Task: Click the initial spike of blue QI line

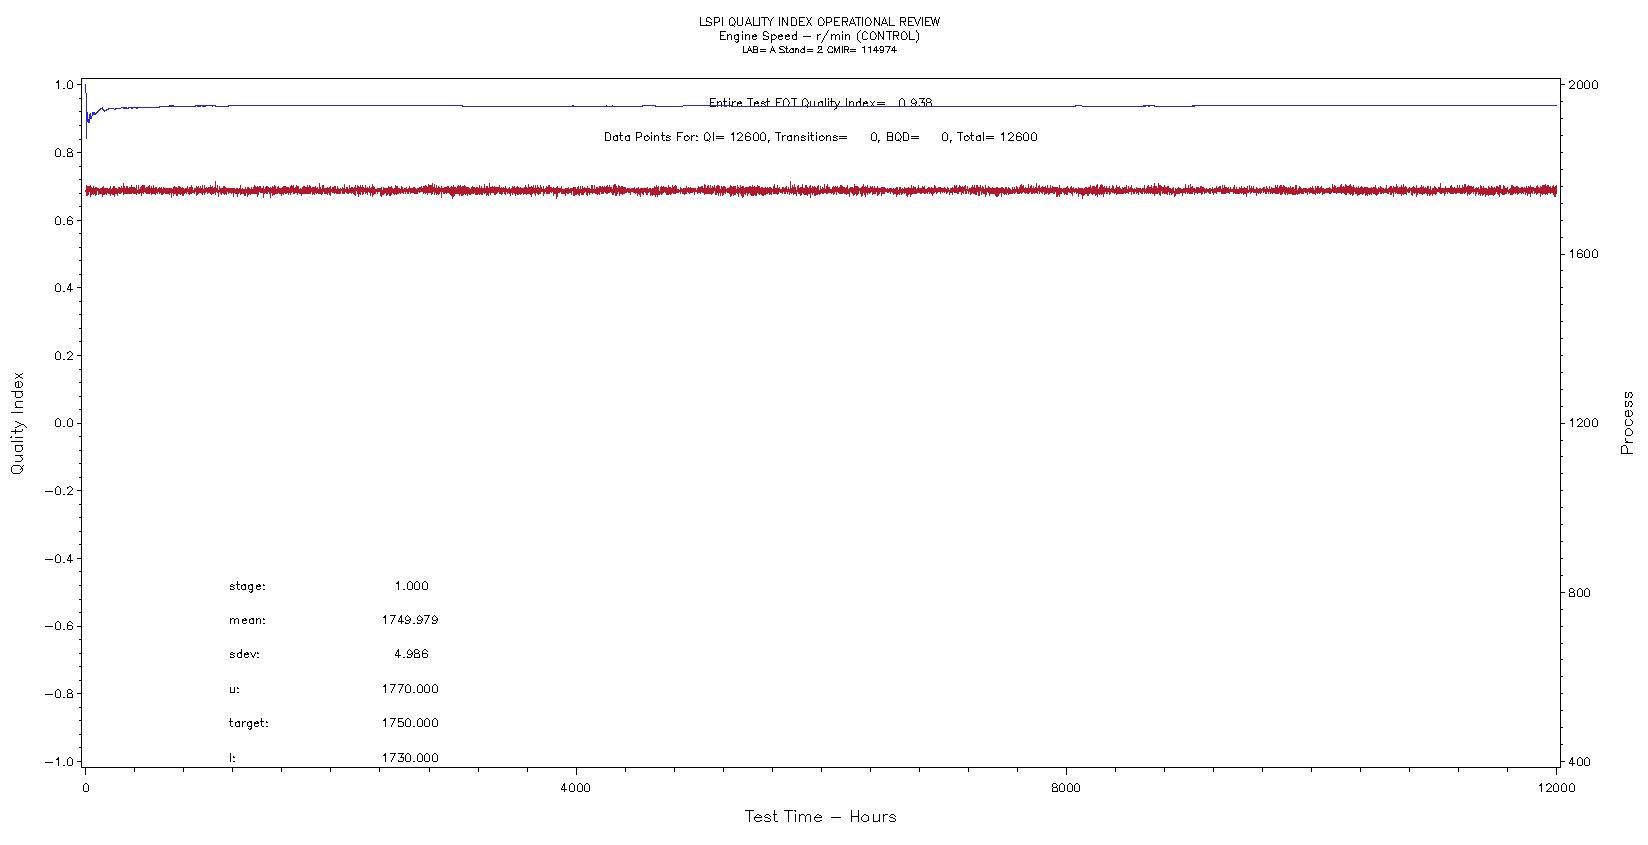Action: coord(86,112)
